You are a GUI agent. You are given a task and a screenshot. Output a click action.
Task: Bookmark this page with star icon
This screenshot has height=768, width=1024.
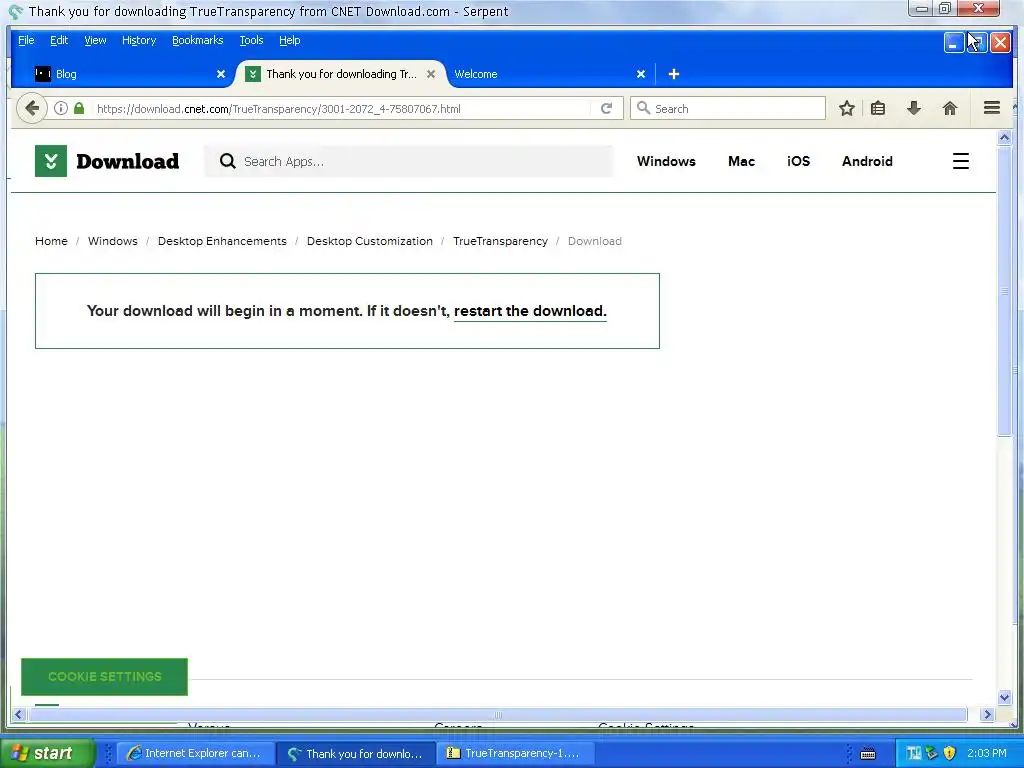pyautogui.click(x=846, y=108)
